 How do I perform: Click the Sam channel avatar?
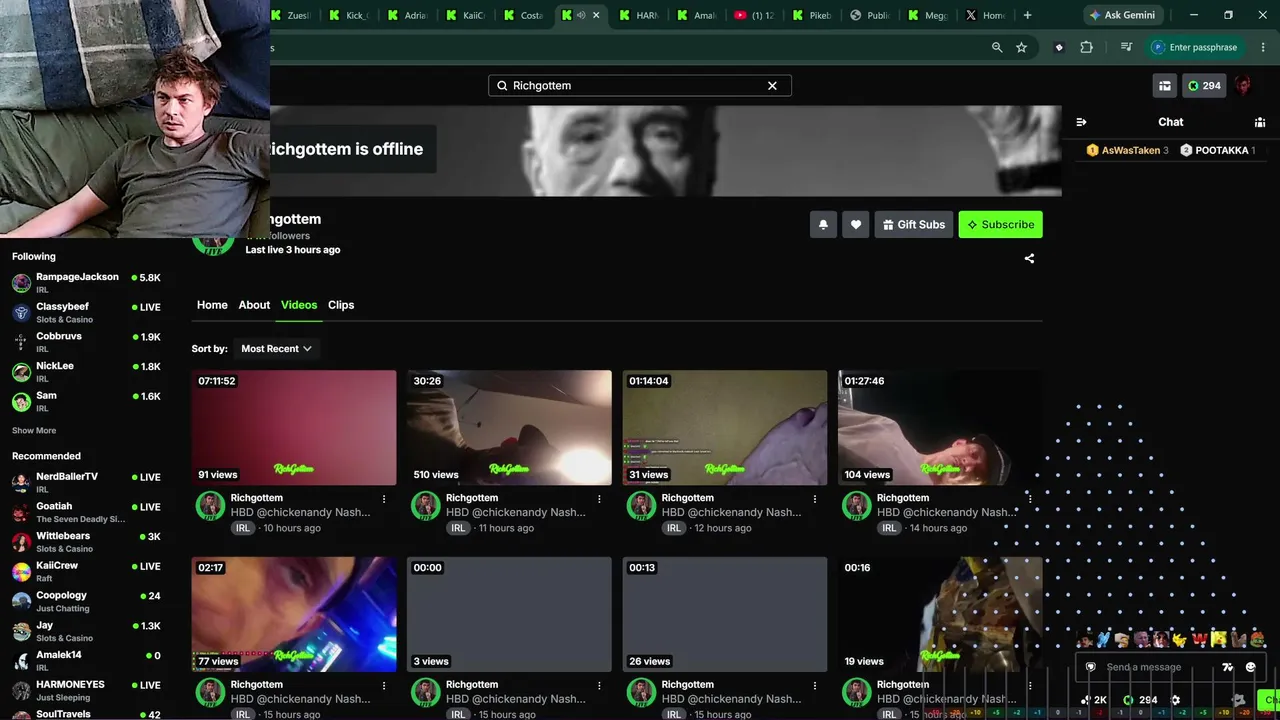coord(21,402)
